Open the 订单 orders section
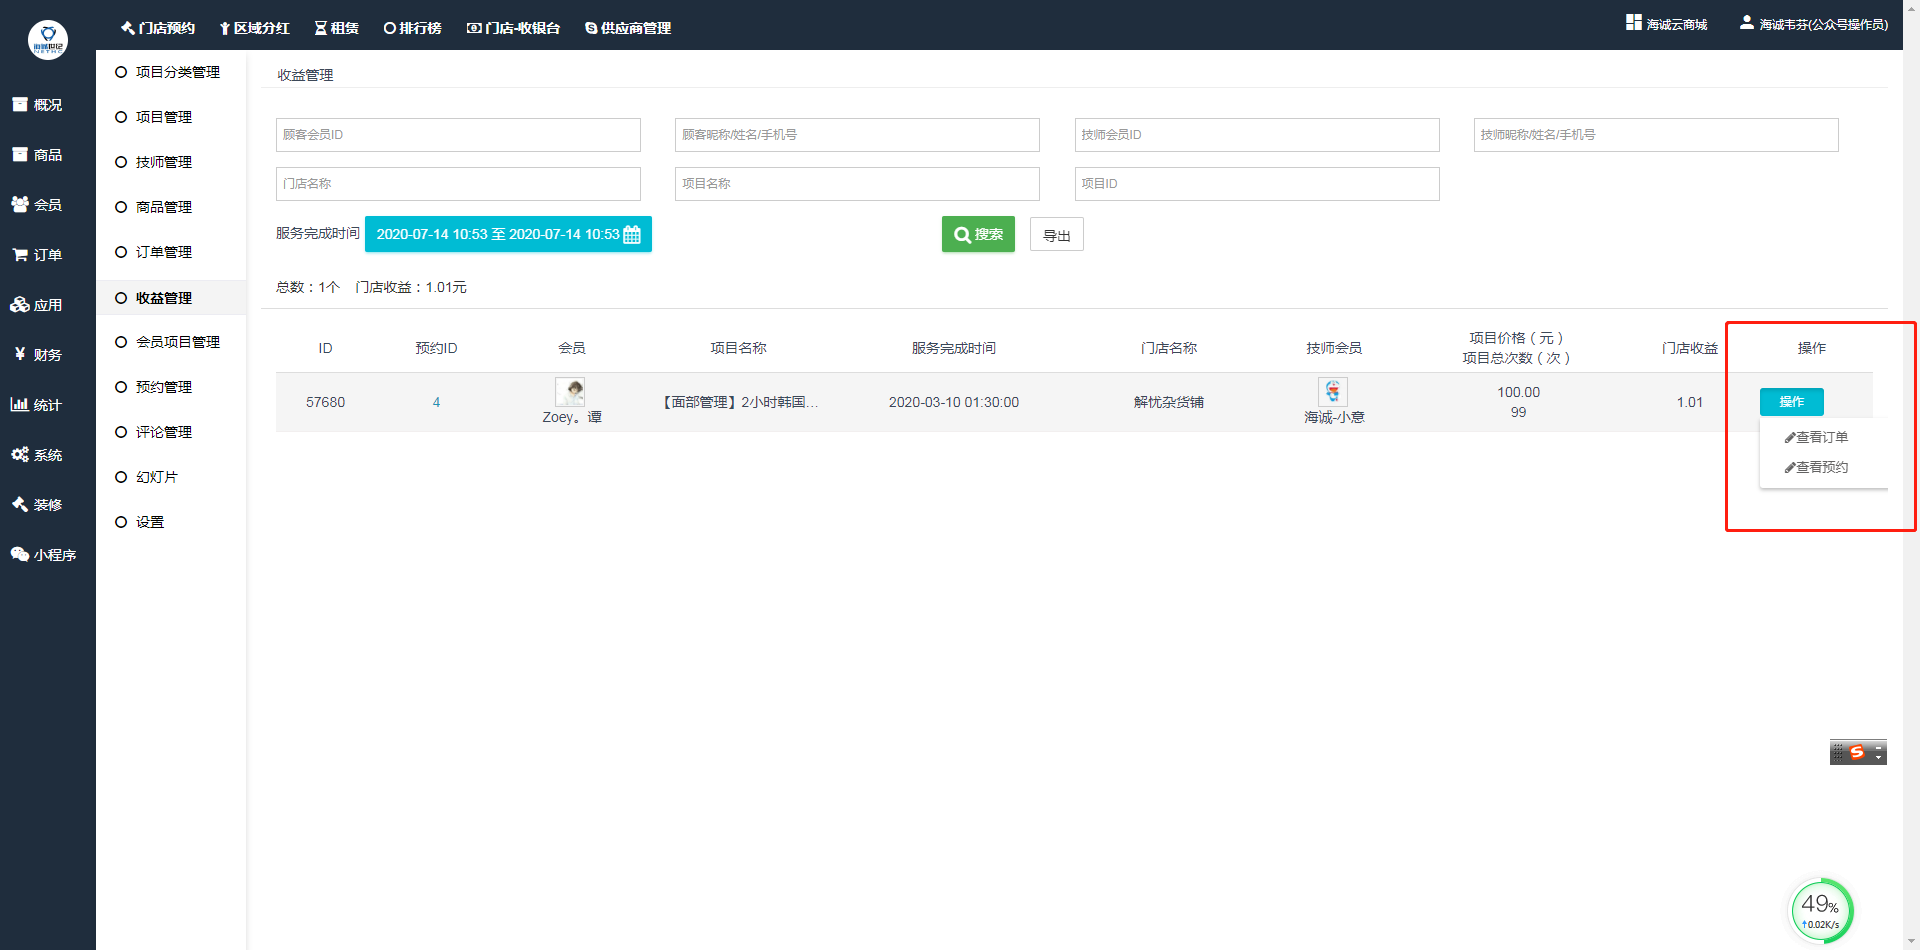Image resolution: width=1920 pixels, height=950 pixels. point(37,255)
